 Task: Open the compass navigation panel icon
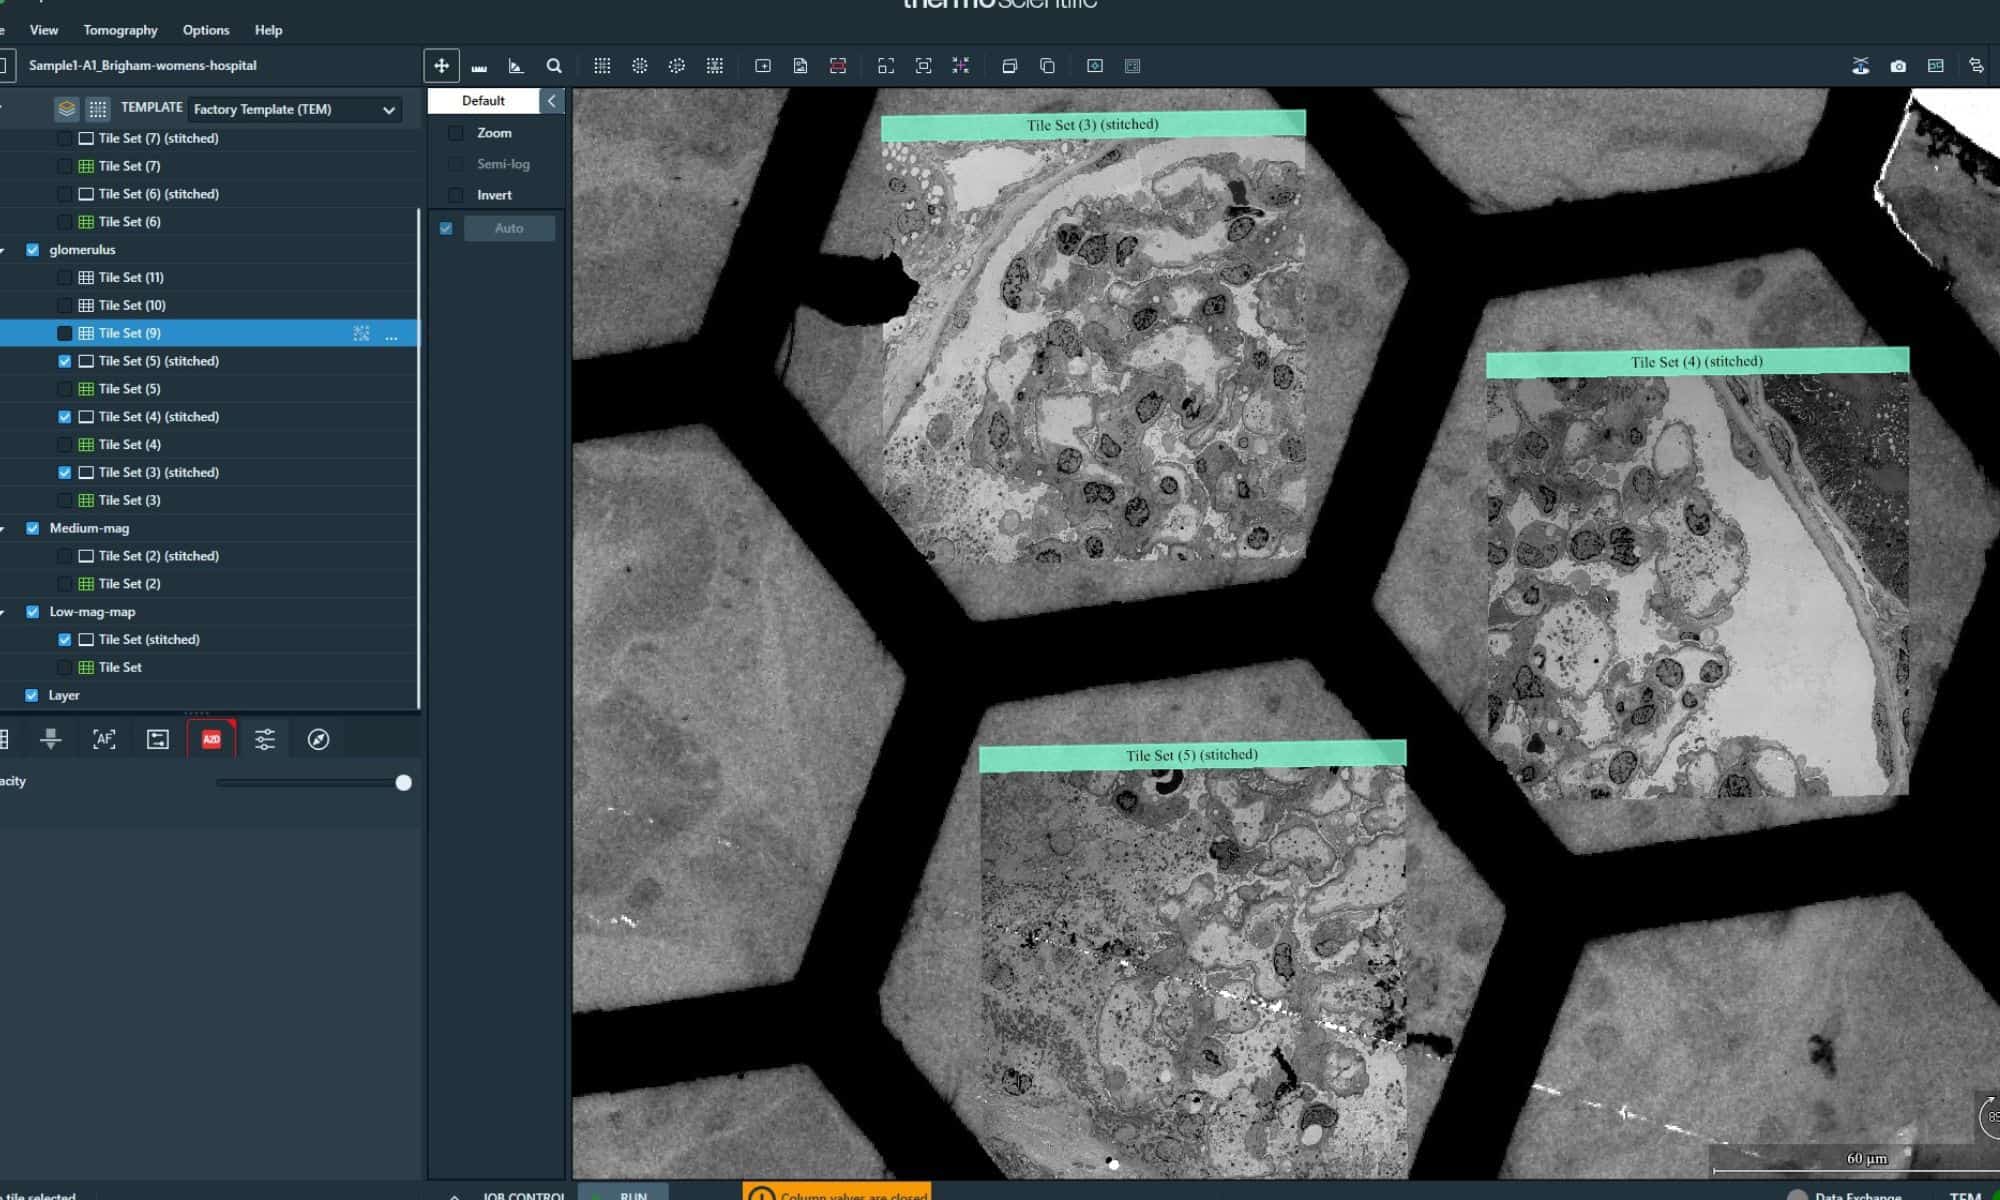click(x=318, y=739)
